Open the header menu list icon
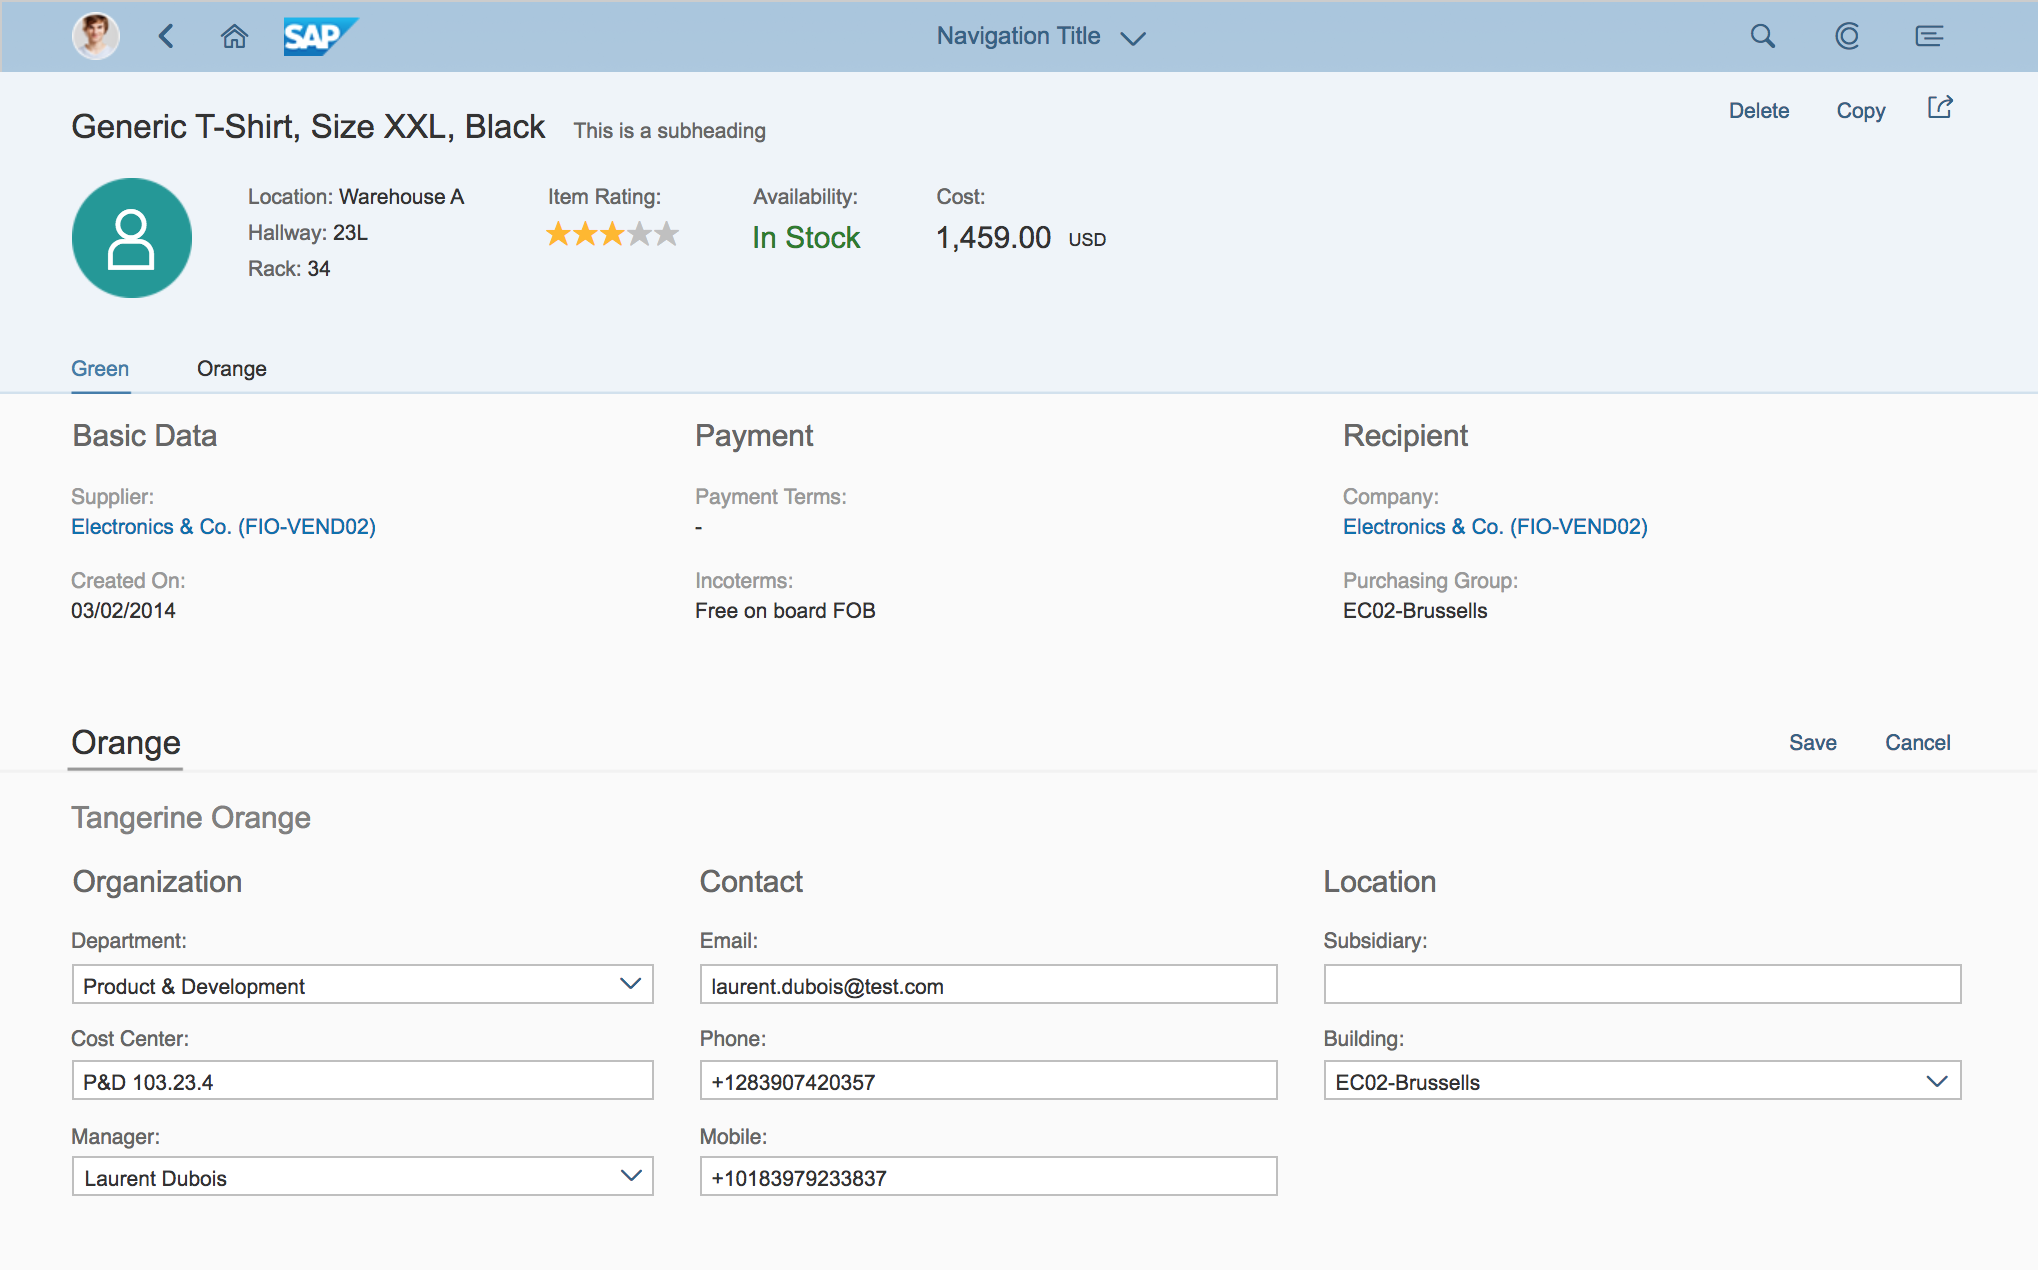2038x1270 pixels. [x=1929, y=36]
